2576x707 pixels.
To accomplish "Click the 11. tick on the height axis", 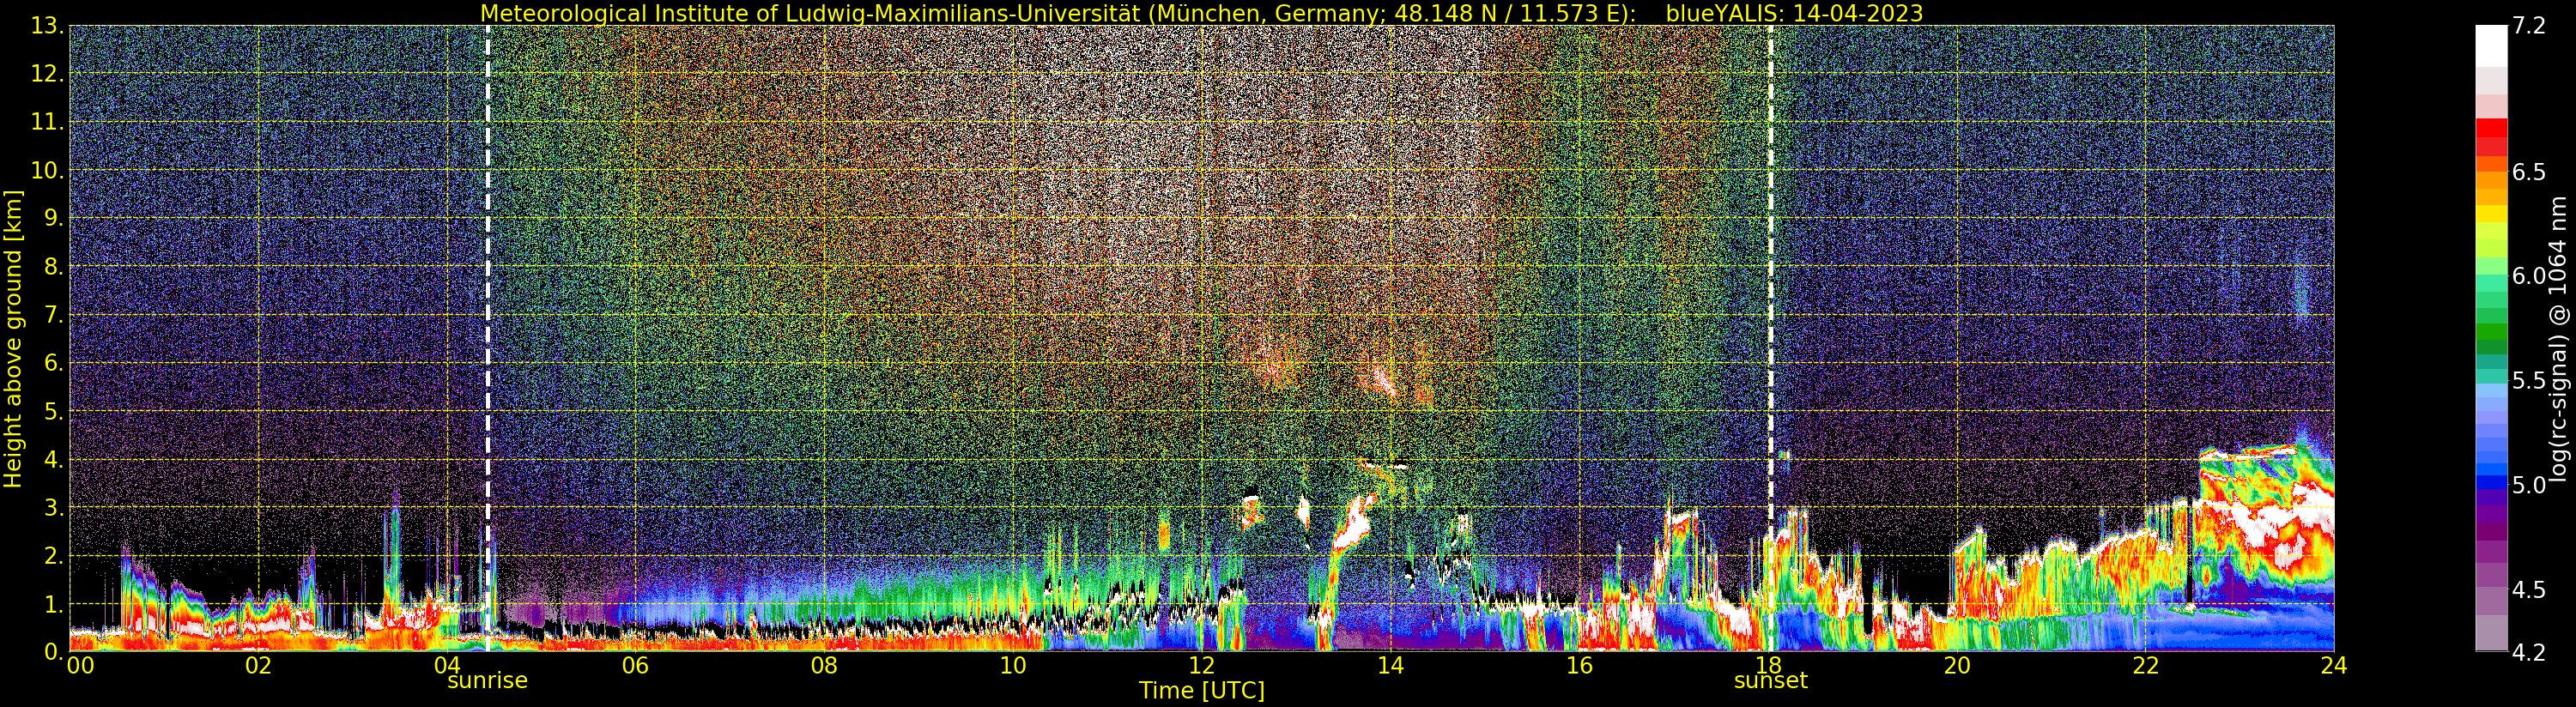I will [47, 122].
